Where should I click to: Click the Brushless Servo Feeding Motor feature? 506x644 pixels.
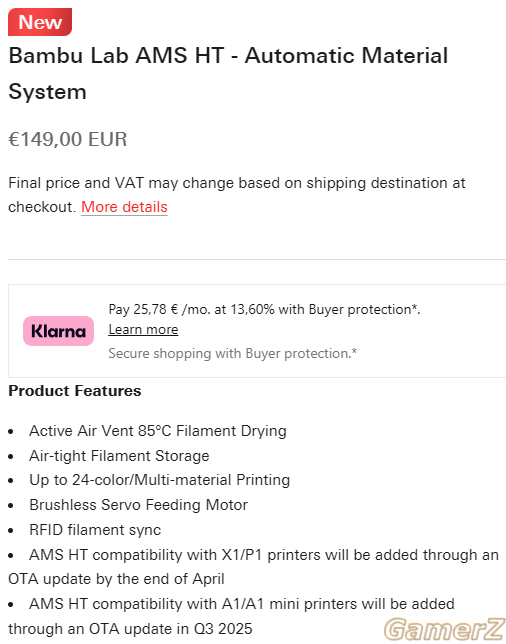pos(138,505)
